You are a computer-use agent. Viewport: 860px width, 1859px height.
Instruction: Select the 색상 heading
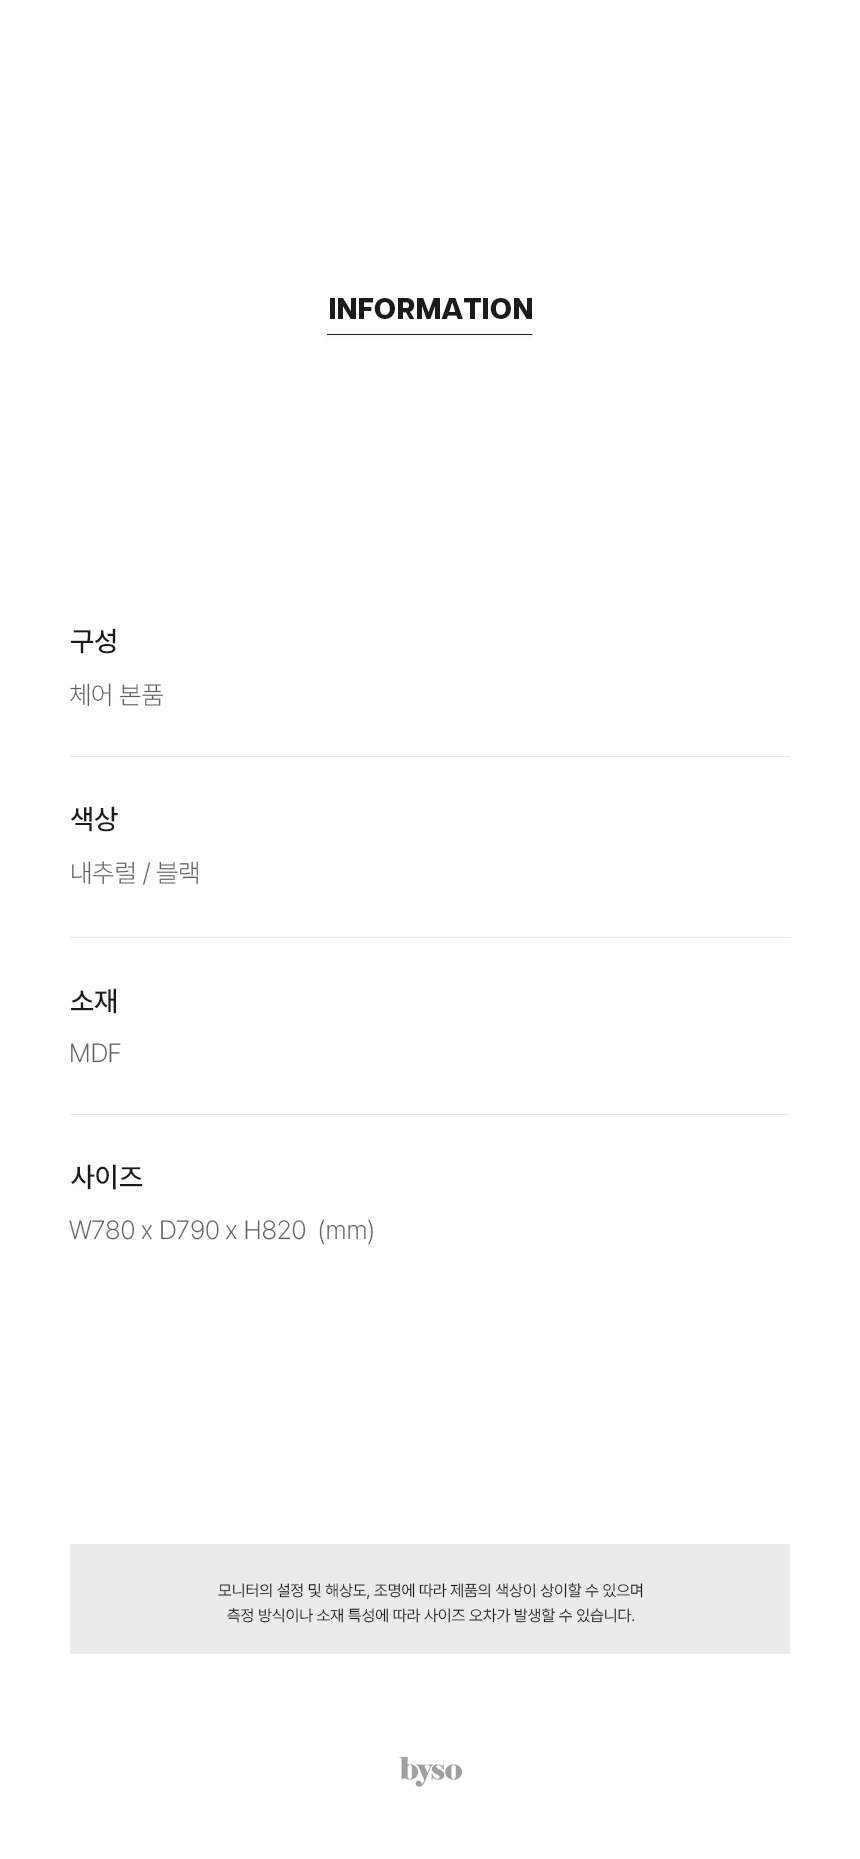pos(94,819)
